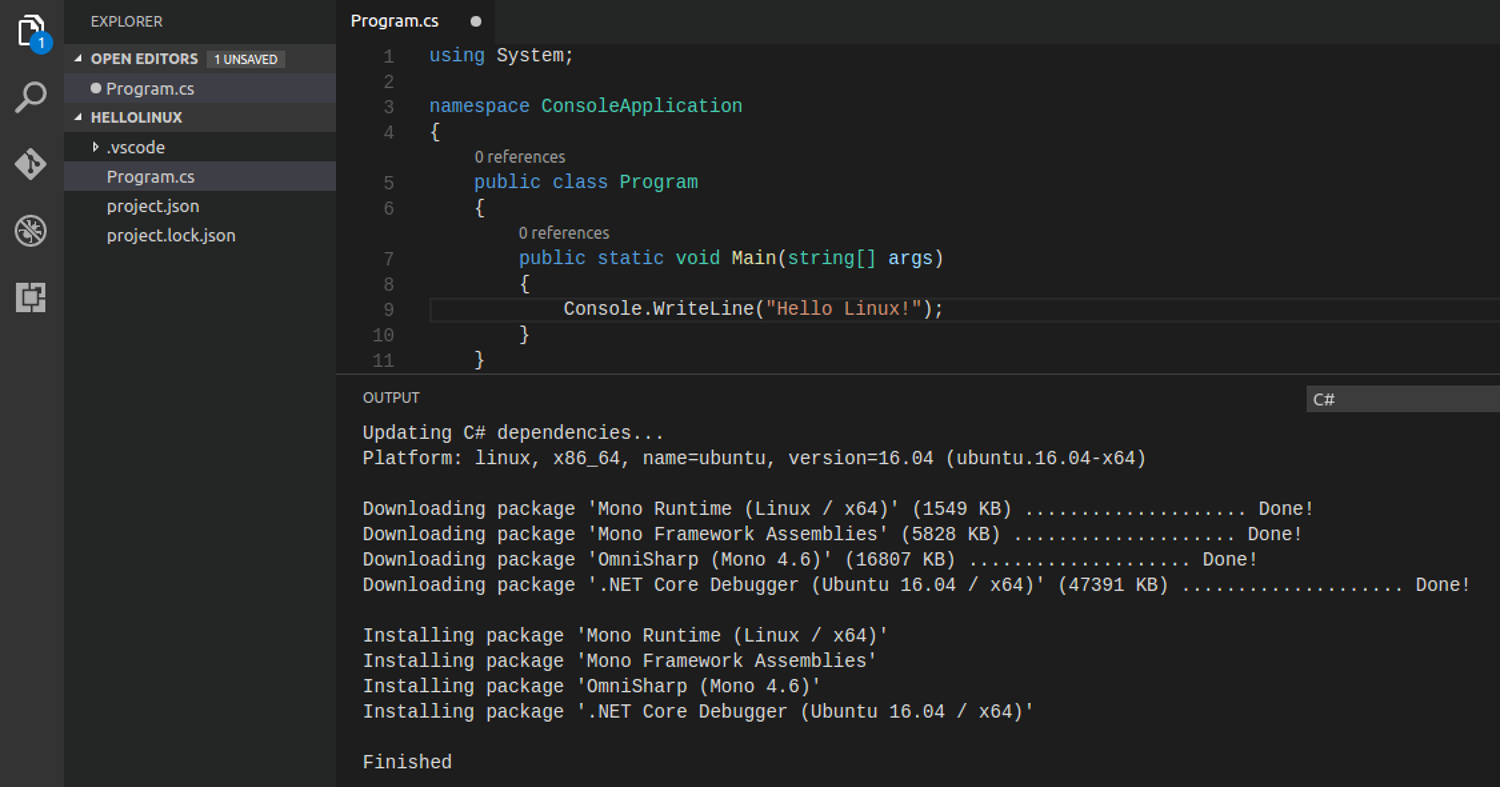This screenshot has height=787, width=1500.
Task: Open project.json in the file tree
Action: tap(200, 206)
